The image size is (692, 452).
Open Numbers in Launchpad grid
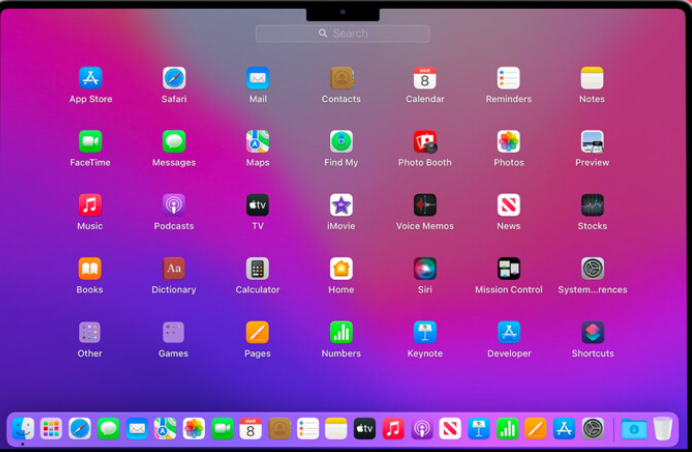(x=341, y=332)
